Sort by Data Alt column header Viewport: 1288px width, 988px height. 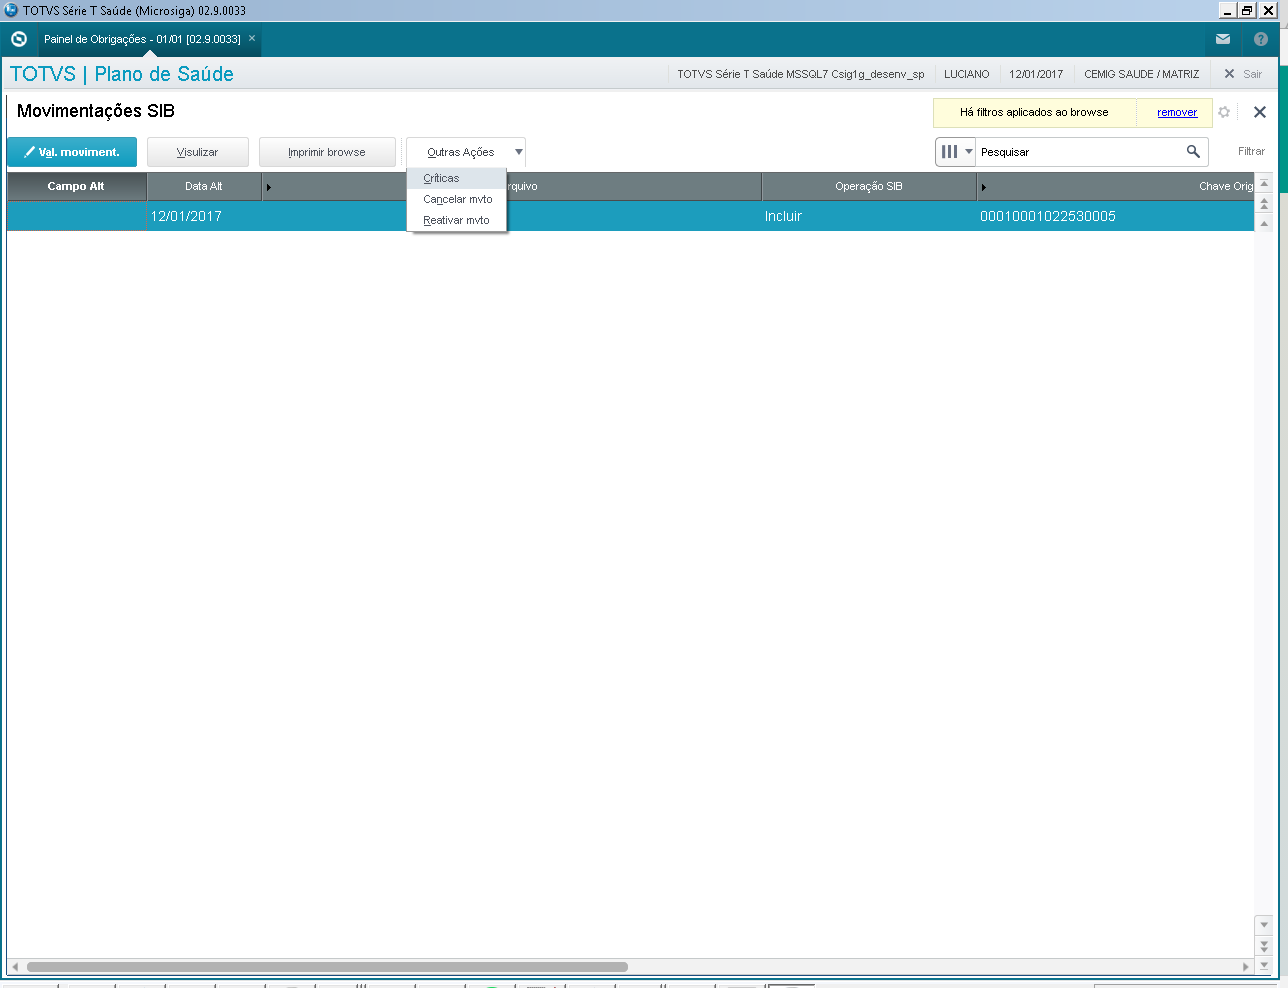click(x=204, y=186)
